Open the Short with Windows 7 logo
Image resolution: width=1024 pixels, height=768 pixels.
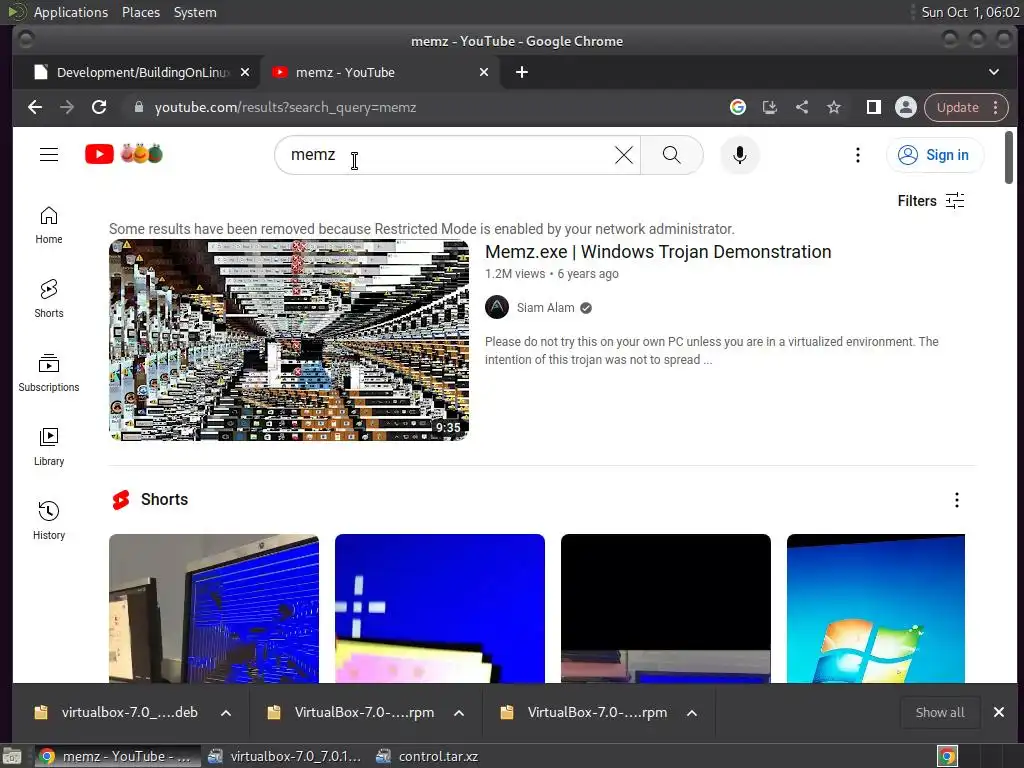(876, 609)
